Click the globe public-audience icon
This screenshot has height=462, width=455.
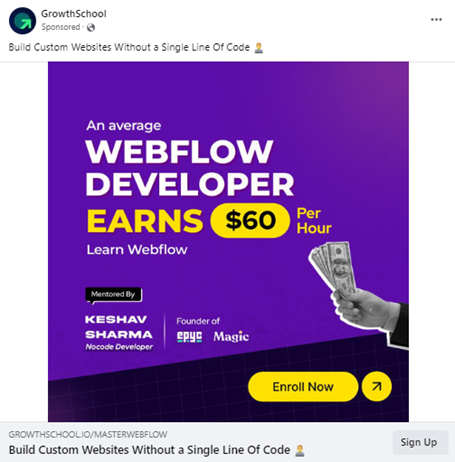tap(91, 28)
